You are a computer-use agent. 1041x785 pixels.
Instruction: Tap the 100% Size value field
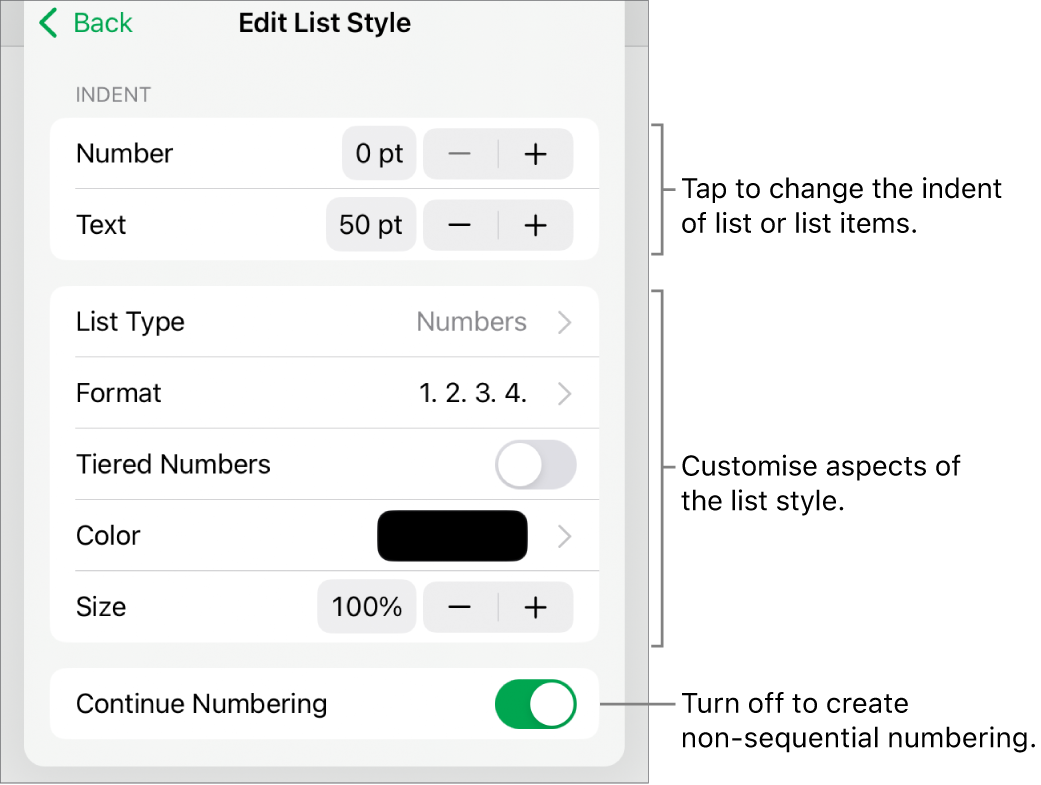[366, 606]
